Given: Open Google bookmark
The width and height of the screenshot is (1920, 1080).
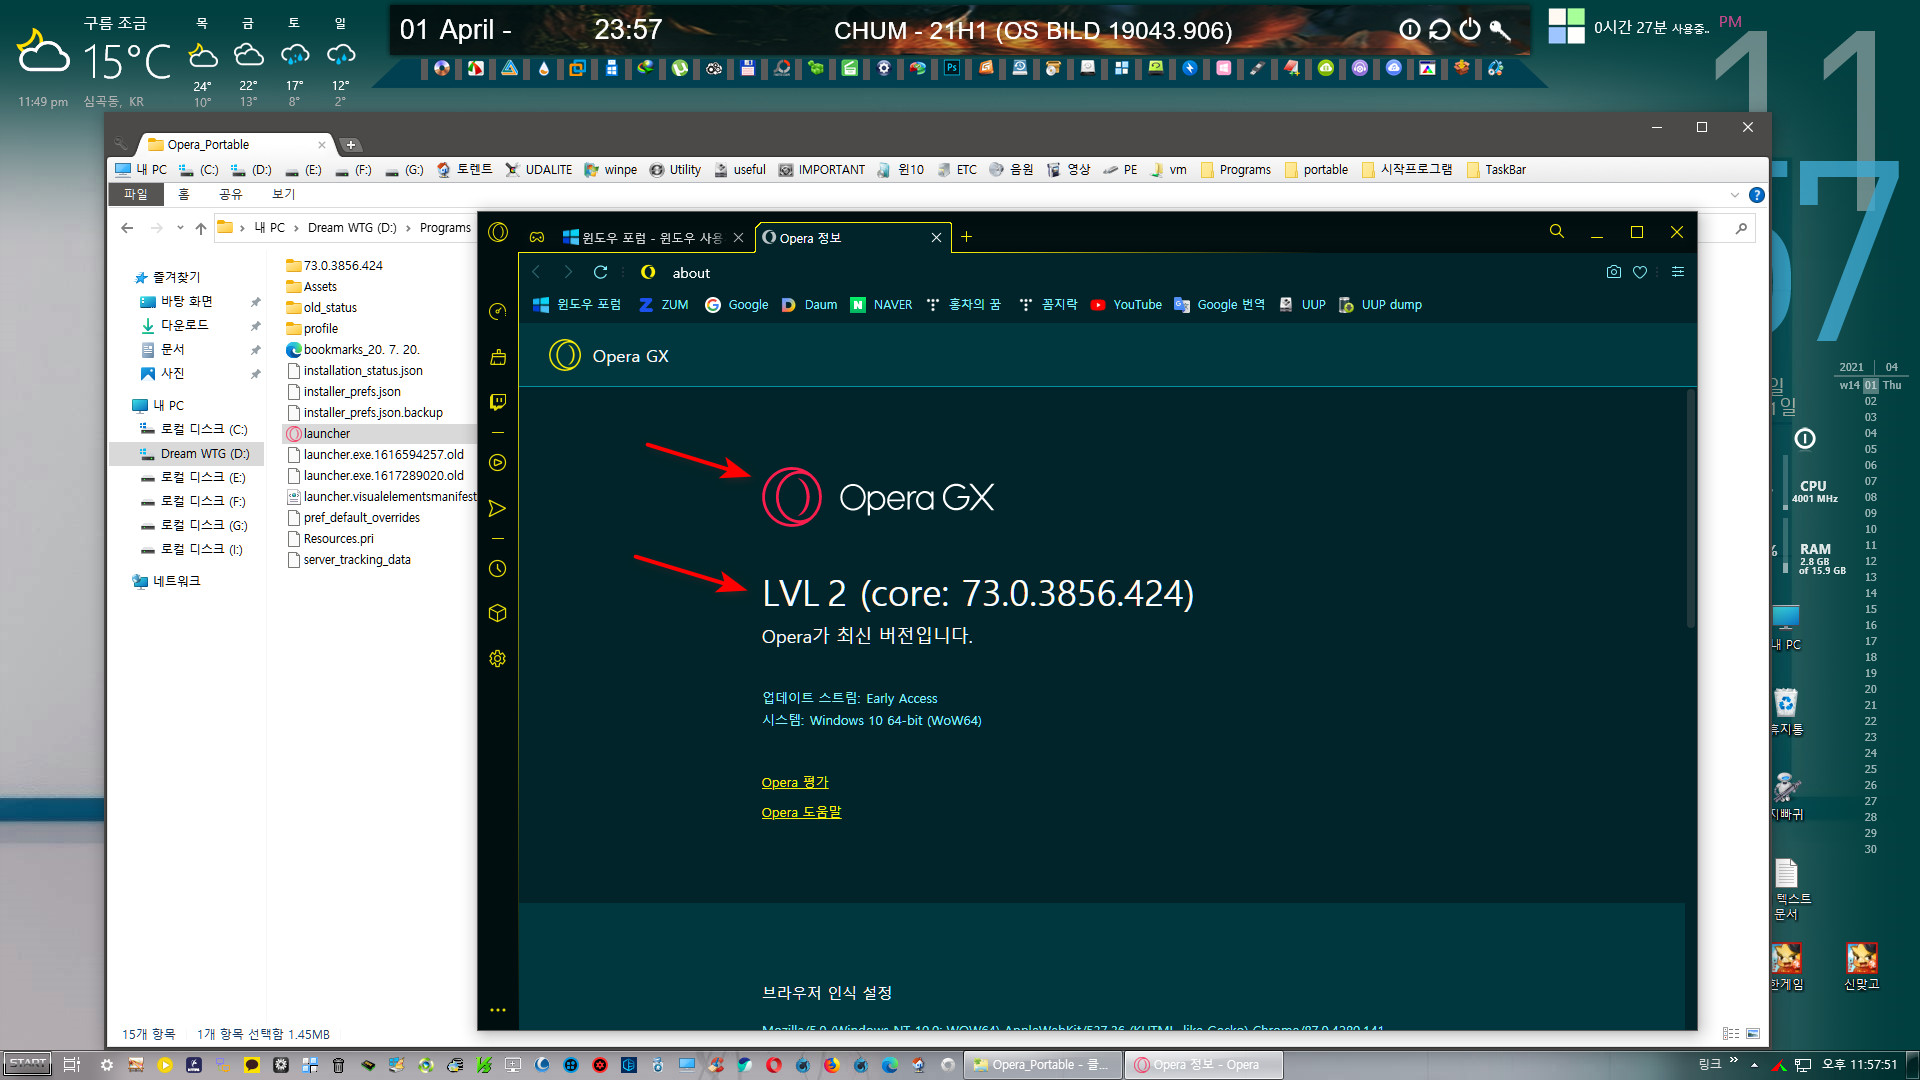Looking at the screenshot, I should [737, 305].
